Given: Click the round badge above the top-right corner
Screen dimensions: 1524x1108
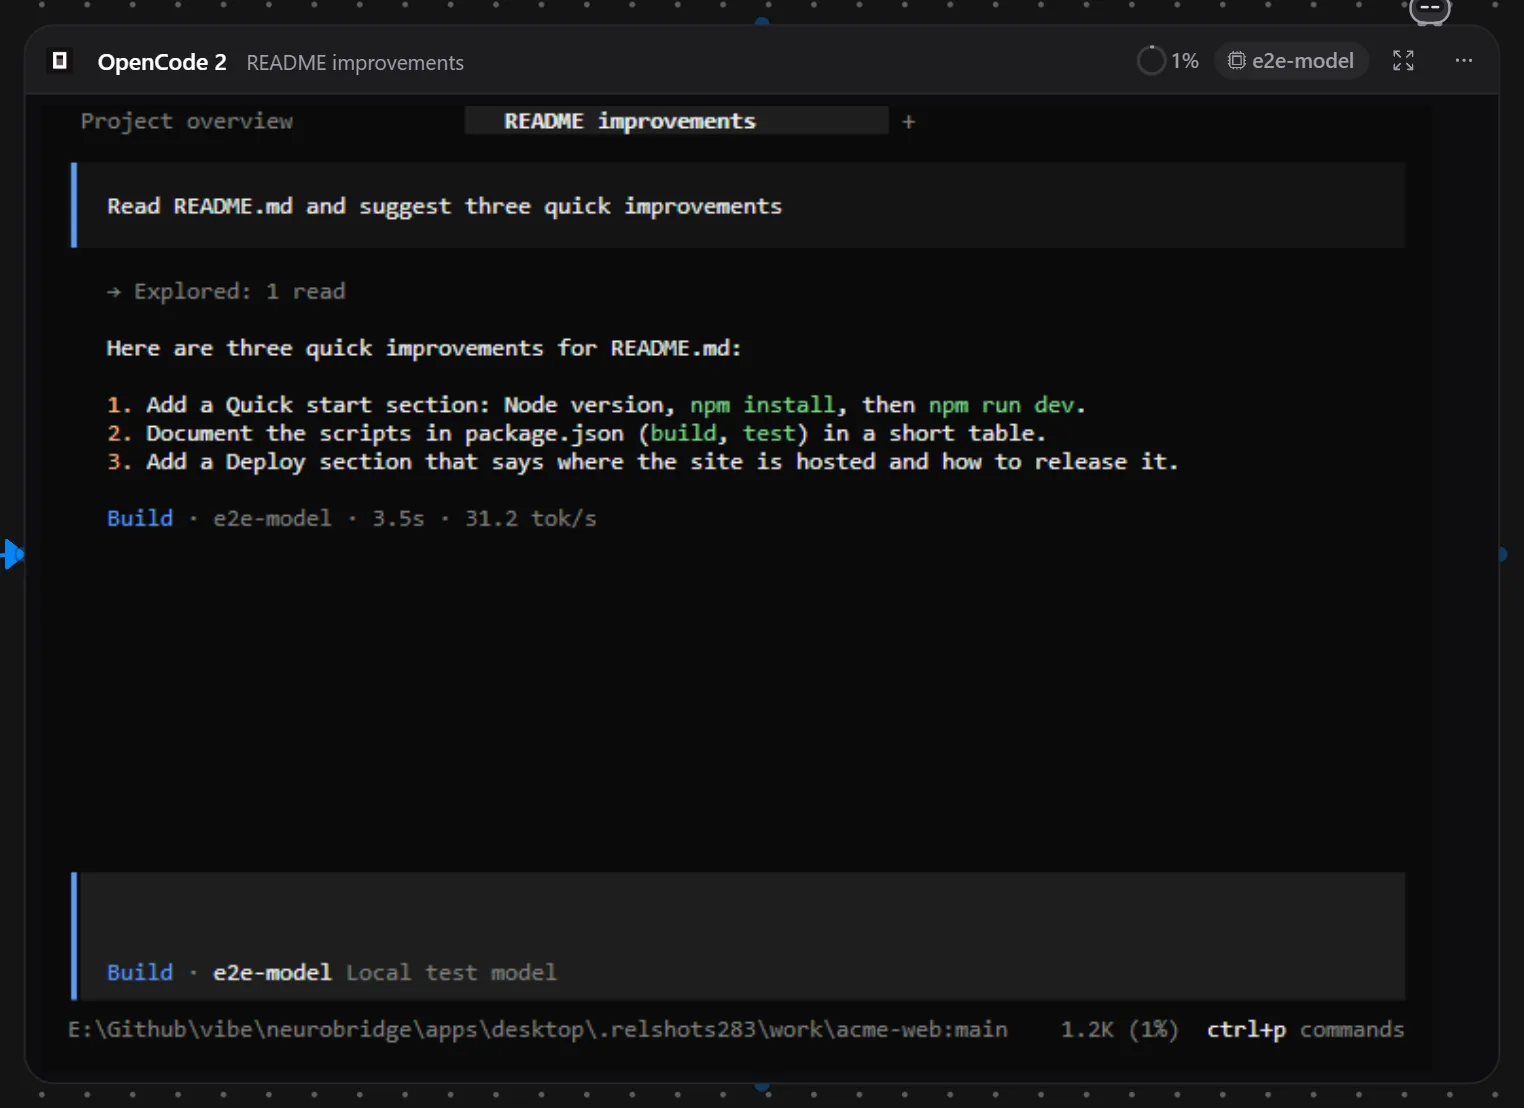Looking at the screenshot, I should pos(1430,9).
